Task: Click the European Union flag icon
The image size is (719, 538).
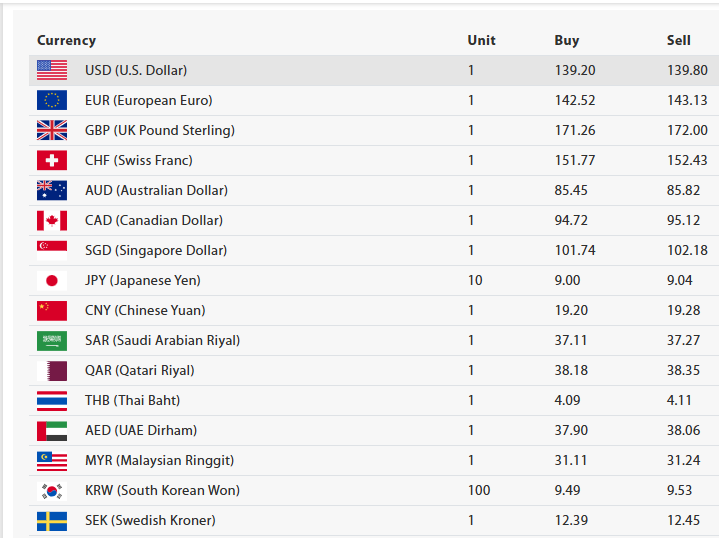Action: [x=52, y=100]
